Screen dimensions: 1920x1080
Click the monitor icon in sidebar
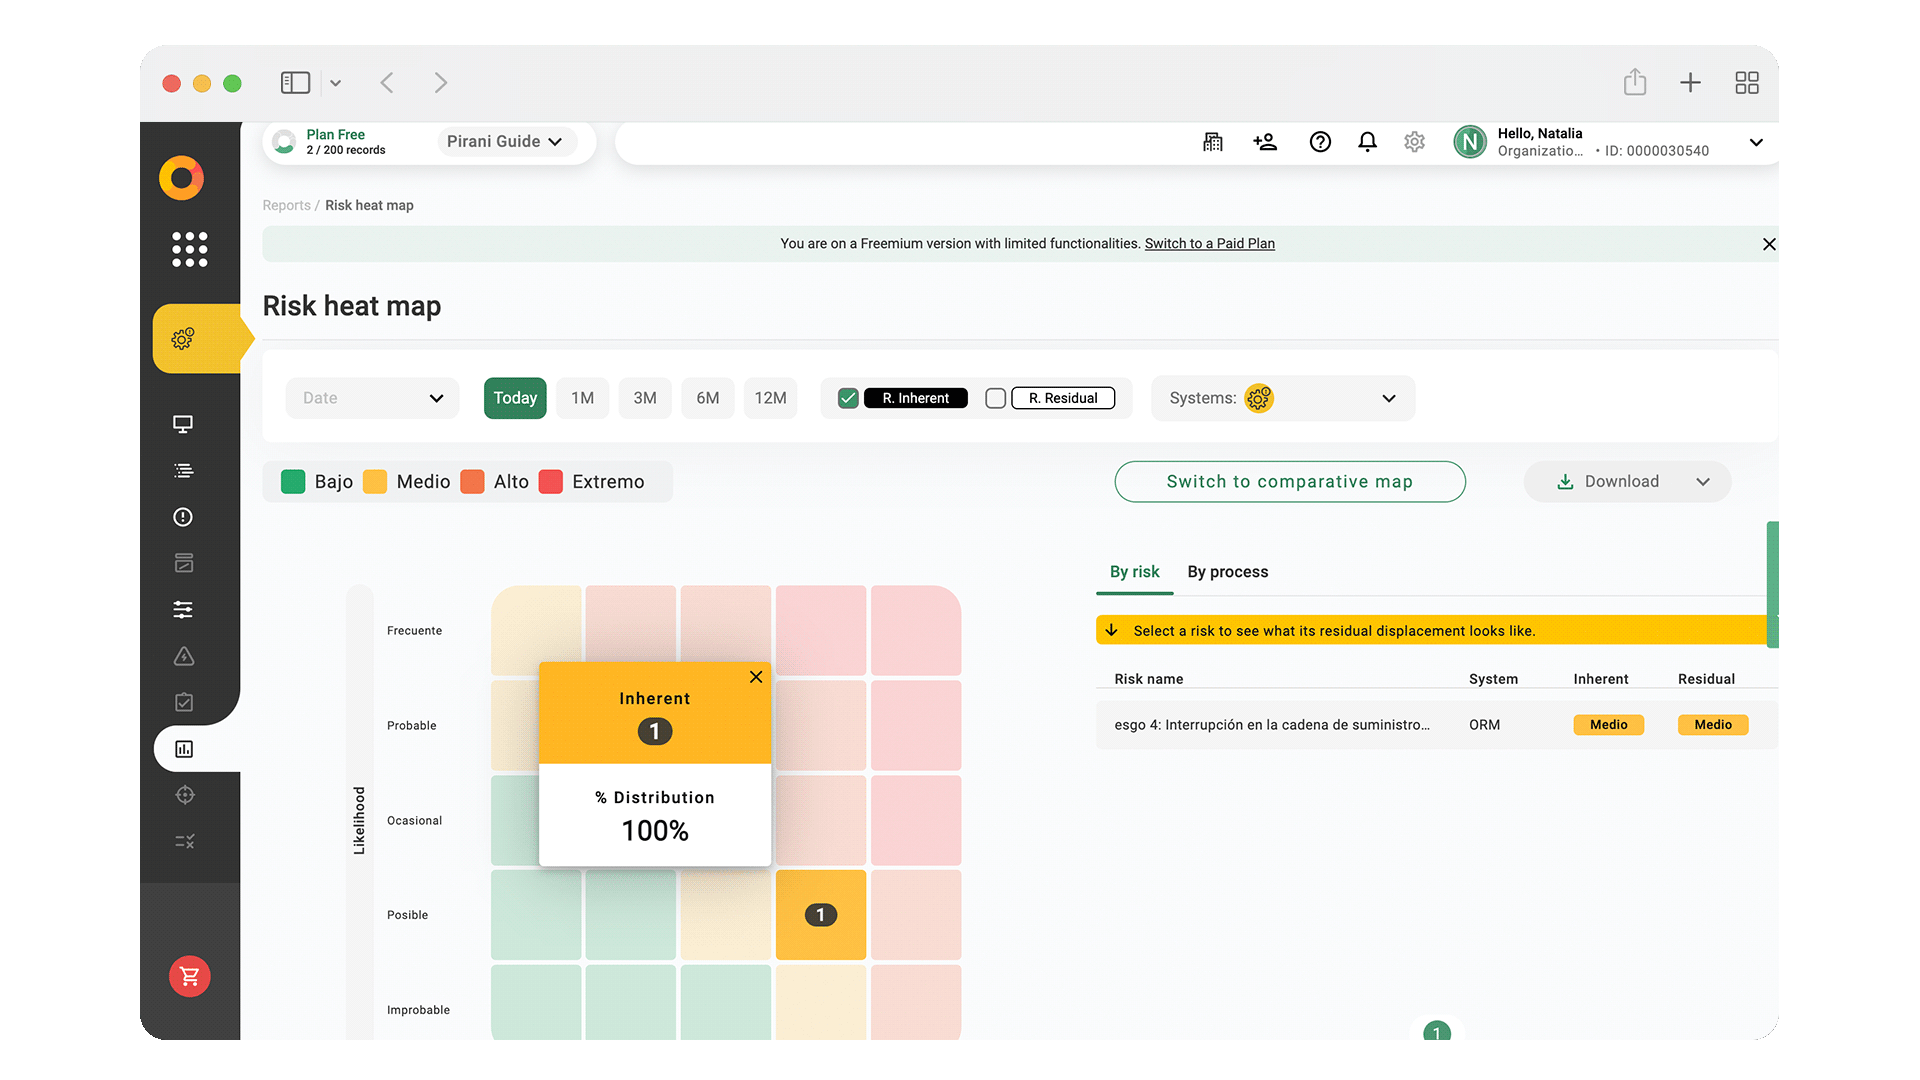click(183, 424)
